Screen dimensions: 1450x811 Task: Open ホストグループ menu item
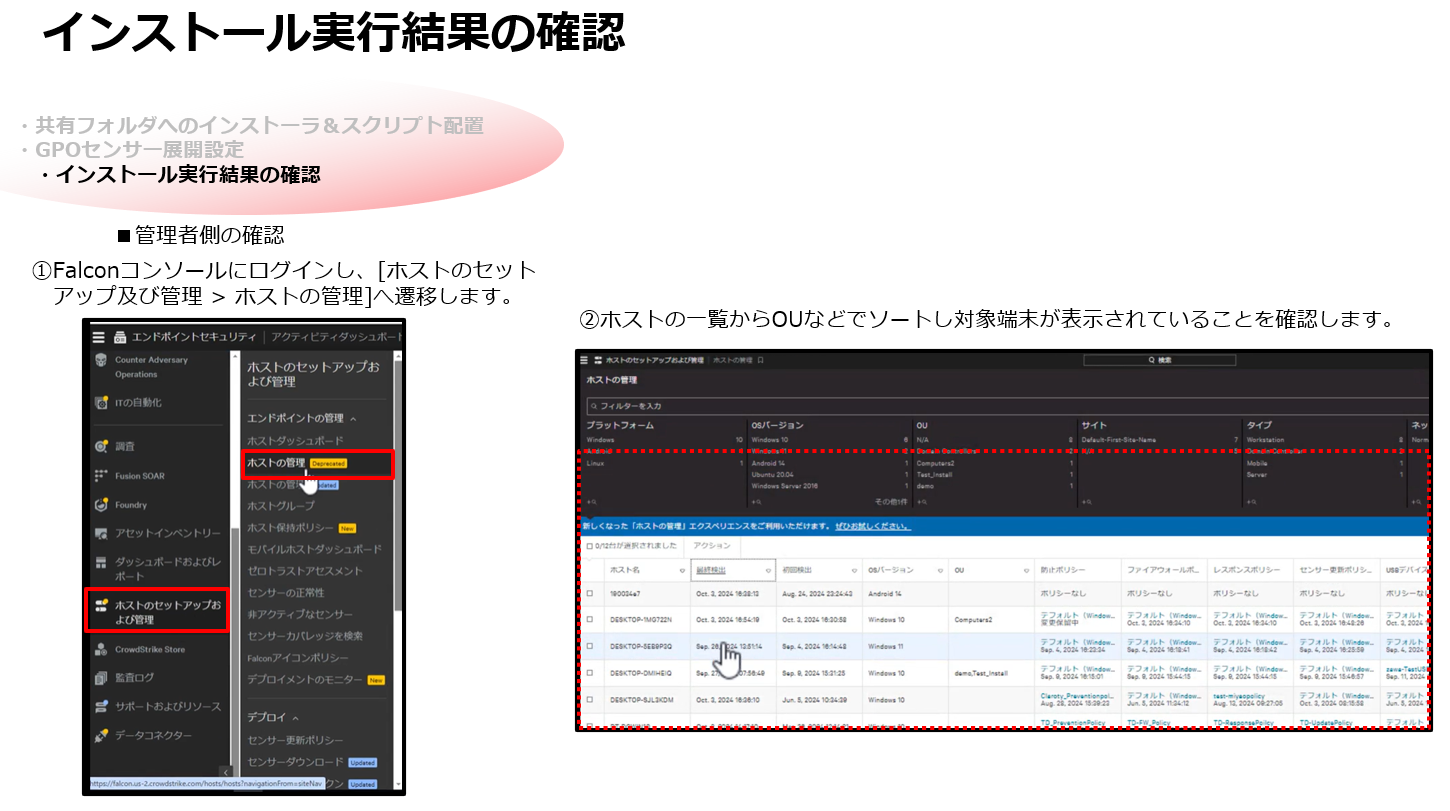click(281, 506)
